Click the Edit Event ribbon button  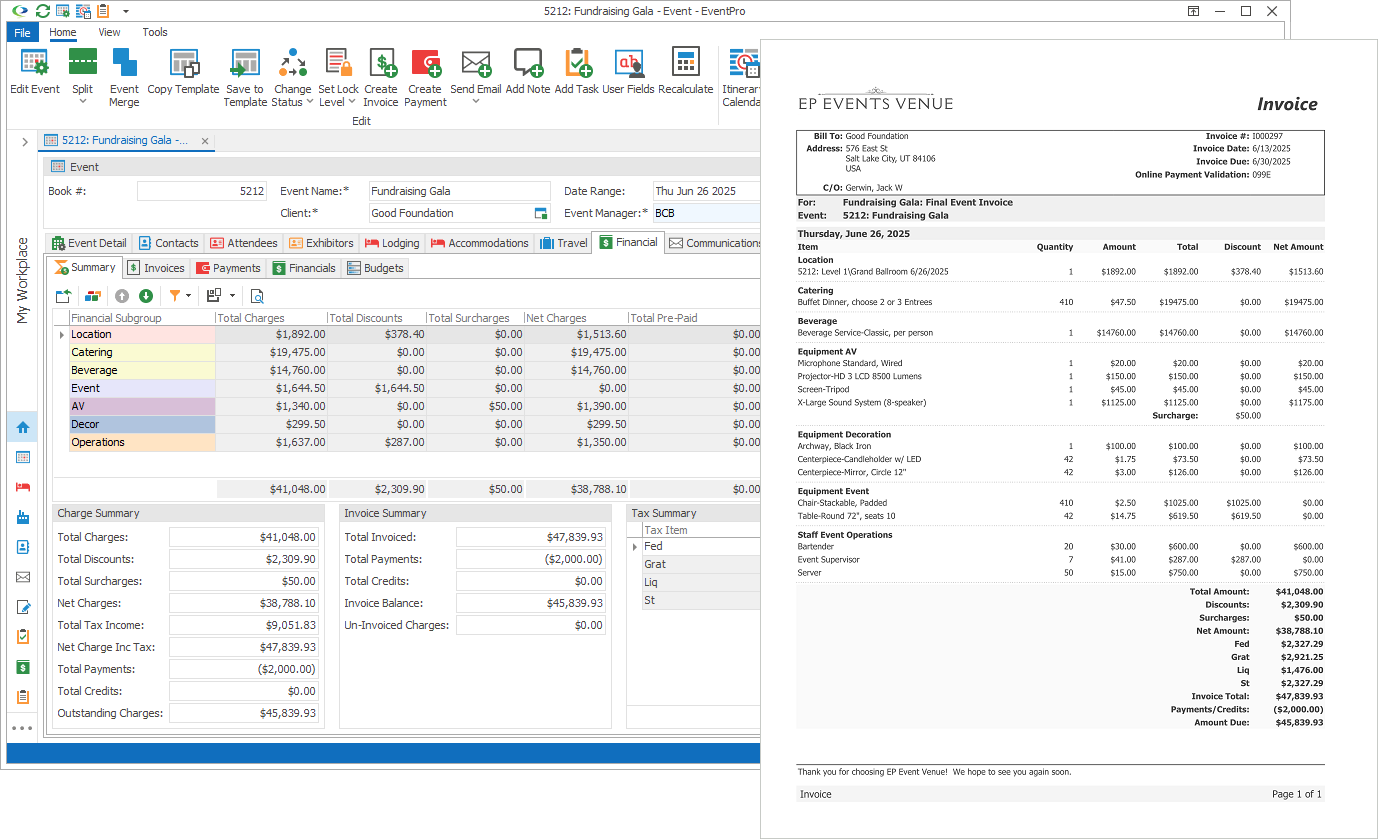[35, 73]
